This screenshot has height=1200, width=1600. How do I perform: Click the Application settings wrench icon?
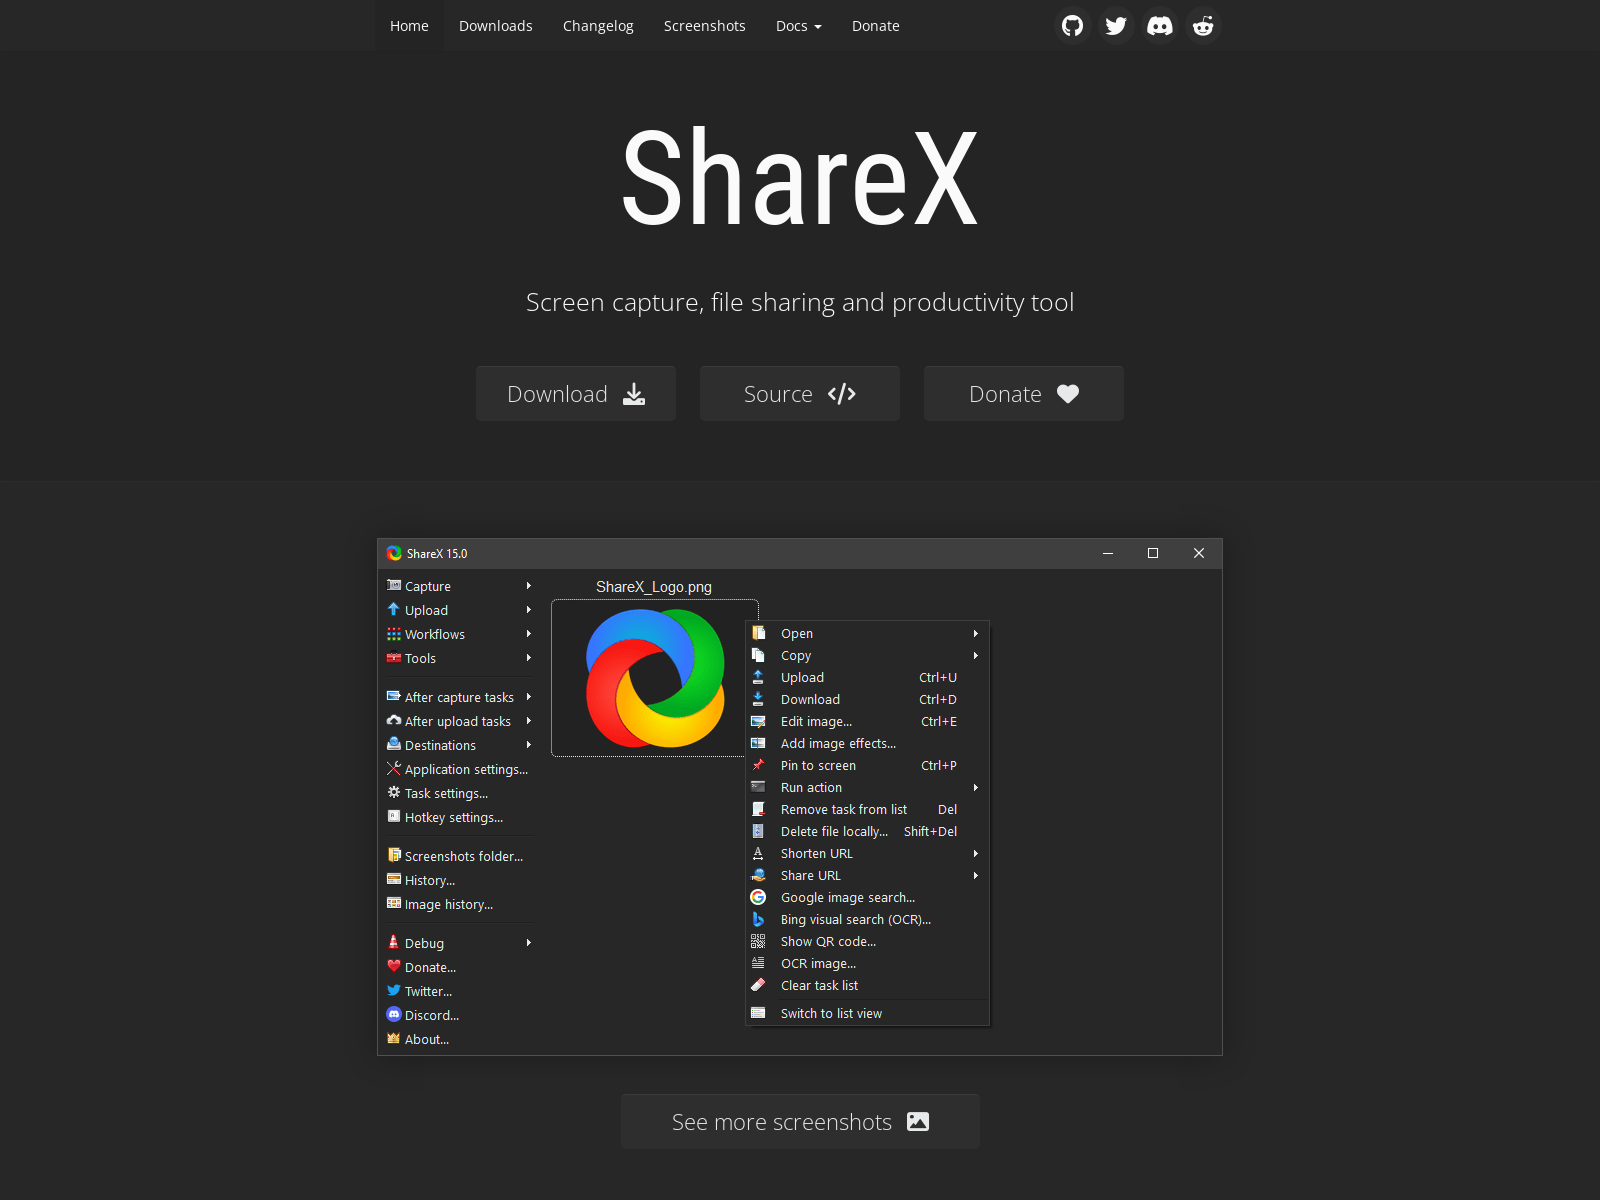click(x=394, y=769)
